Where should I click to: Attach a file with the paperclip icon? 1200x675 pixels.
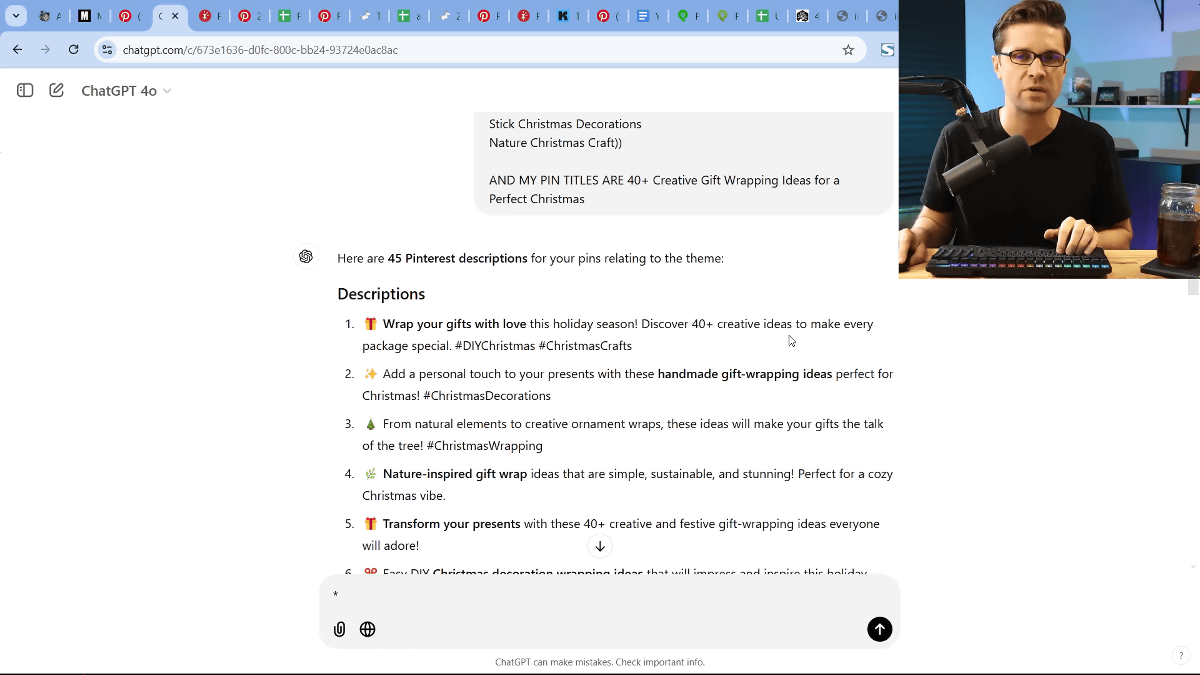(340, 629)
